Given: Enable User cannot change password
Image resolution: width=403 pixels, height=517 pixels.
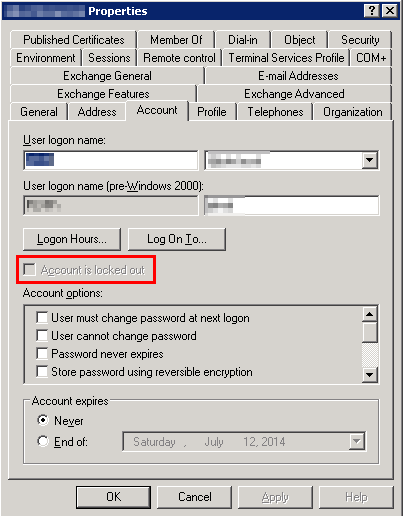Looking at the screenshot, I should (42, 335).
